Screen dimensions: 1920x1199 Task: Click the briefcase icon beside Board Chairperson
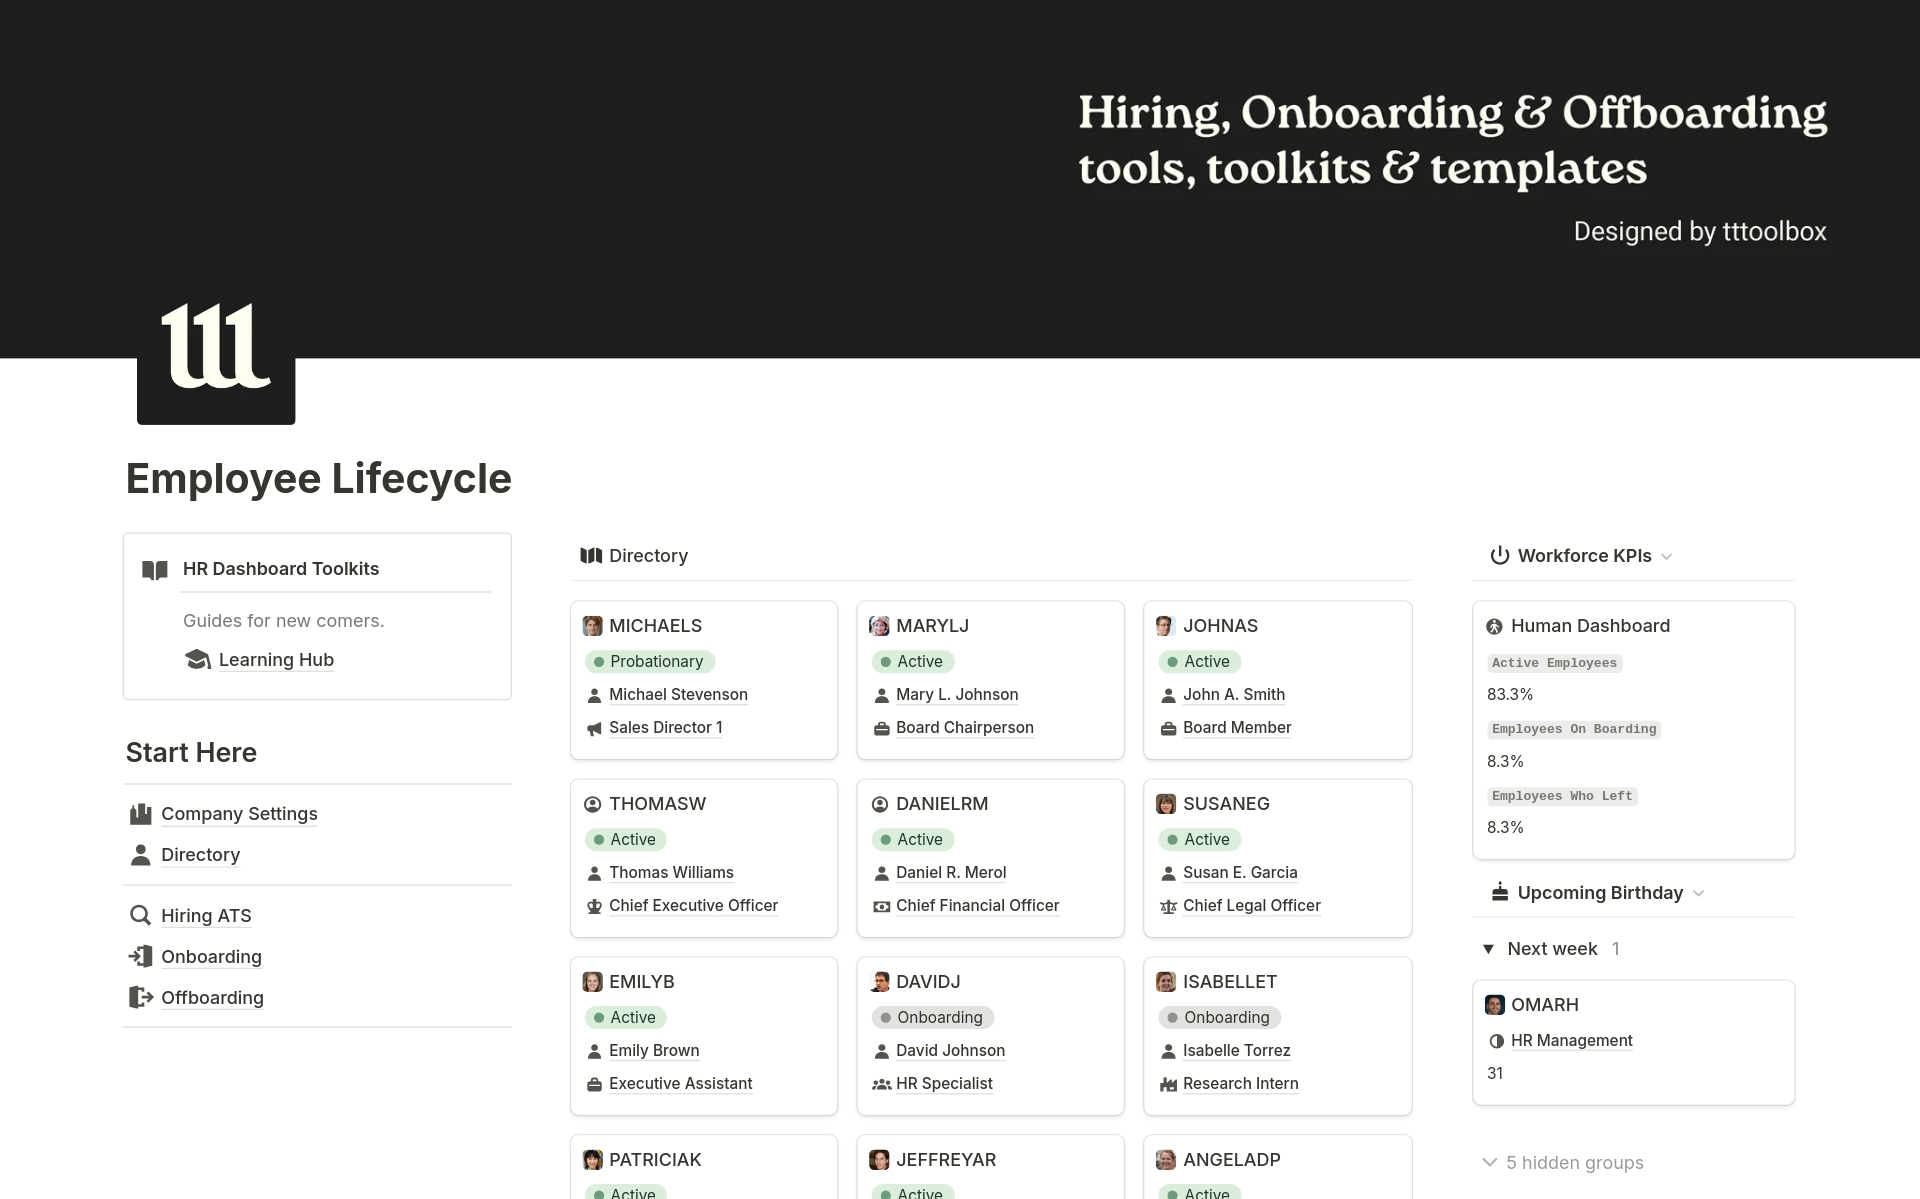coord(881,729)
